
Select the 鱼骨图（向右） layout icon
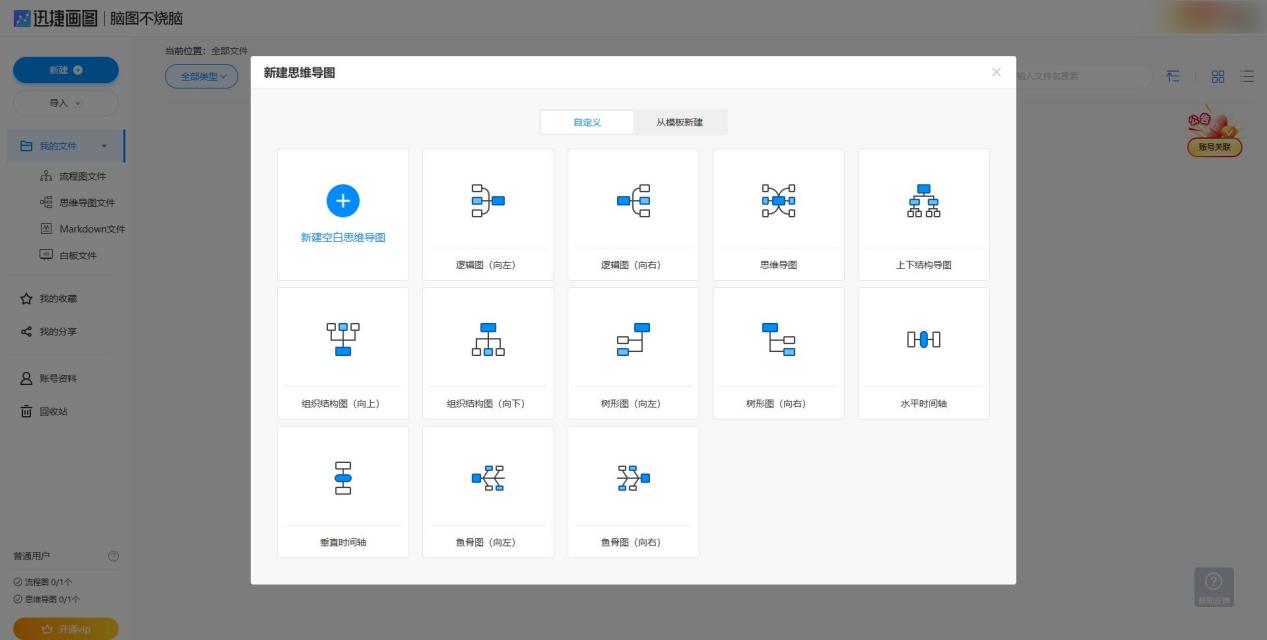pyautogui.click(x=633, y=478)
